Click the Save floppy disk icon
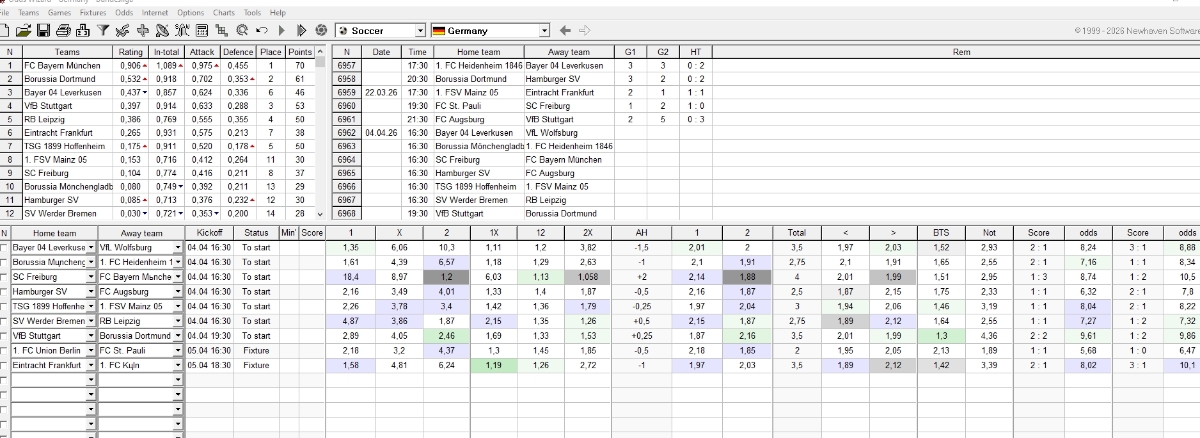 pyautogui.click(x=43, y=31)
